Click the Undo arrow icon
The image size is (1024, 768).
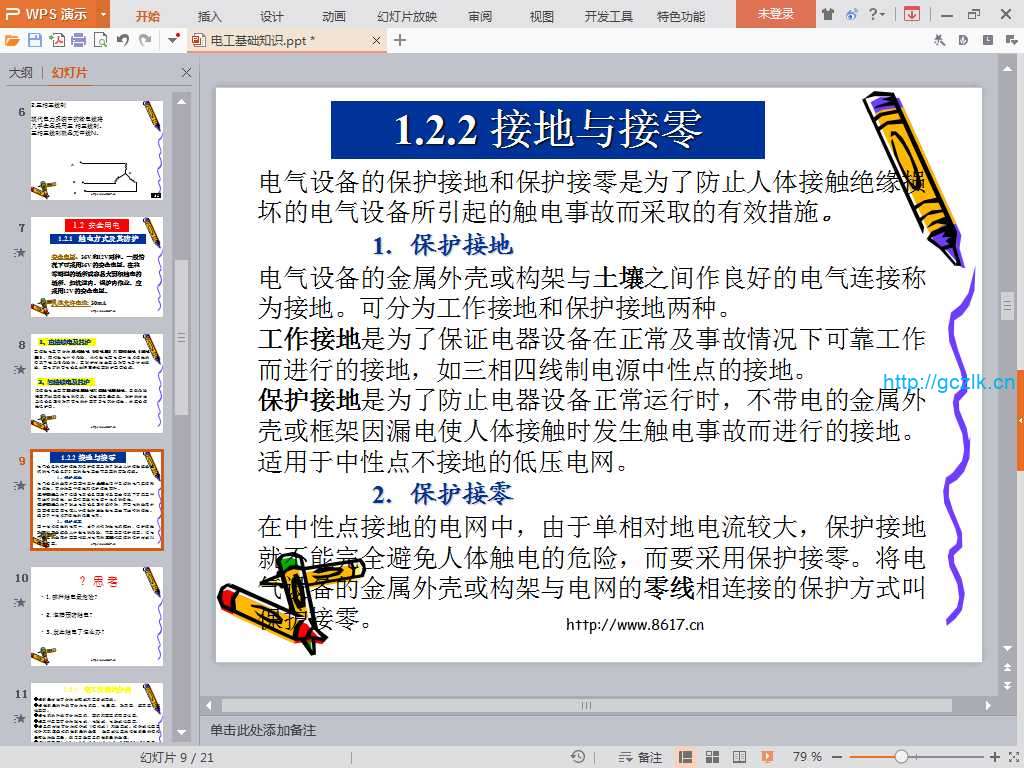click(x=123, y=40)
